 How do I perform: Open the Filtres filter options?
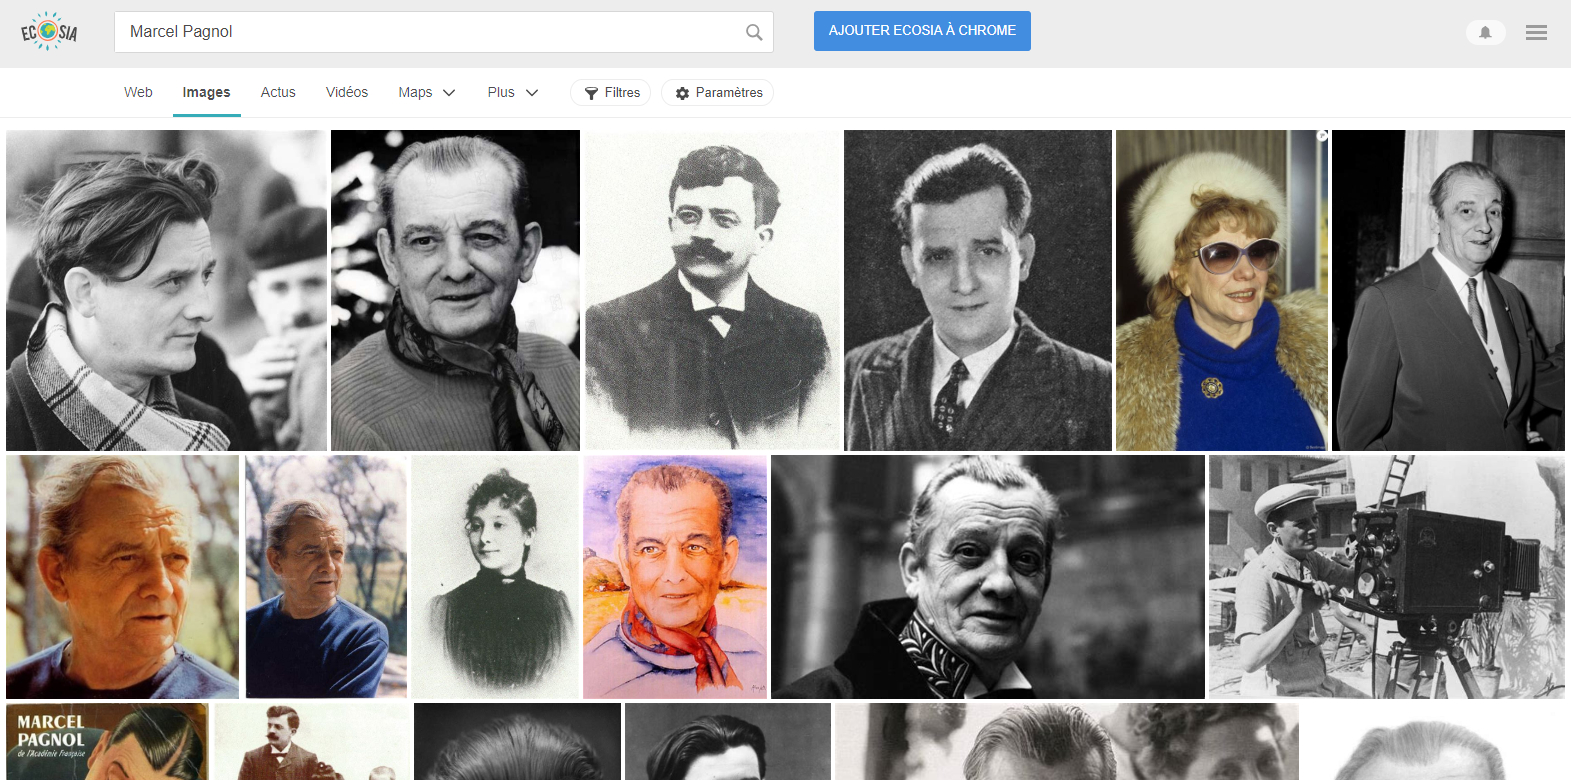611,93
